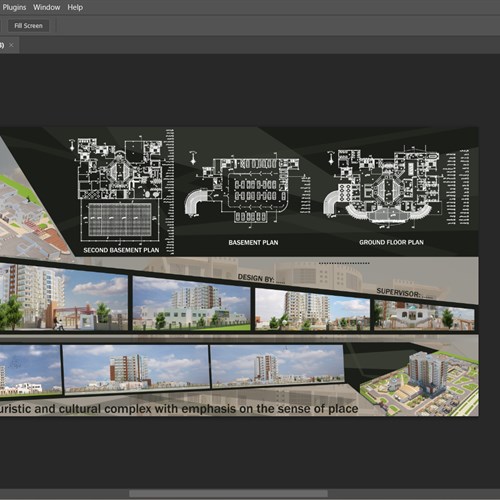The image size is (500, 500).
Task: Click the parking grid in Second Basement Plan
Action: pos(120,220)
